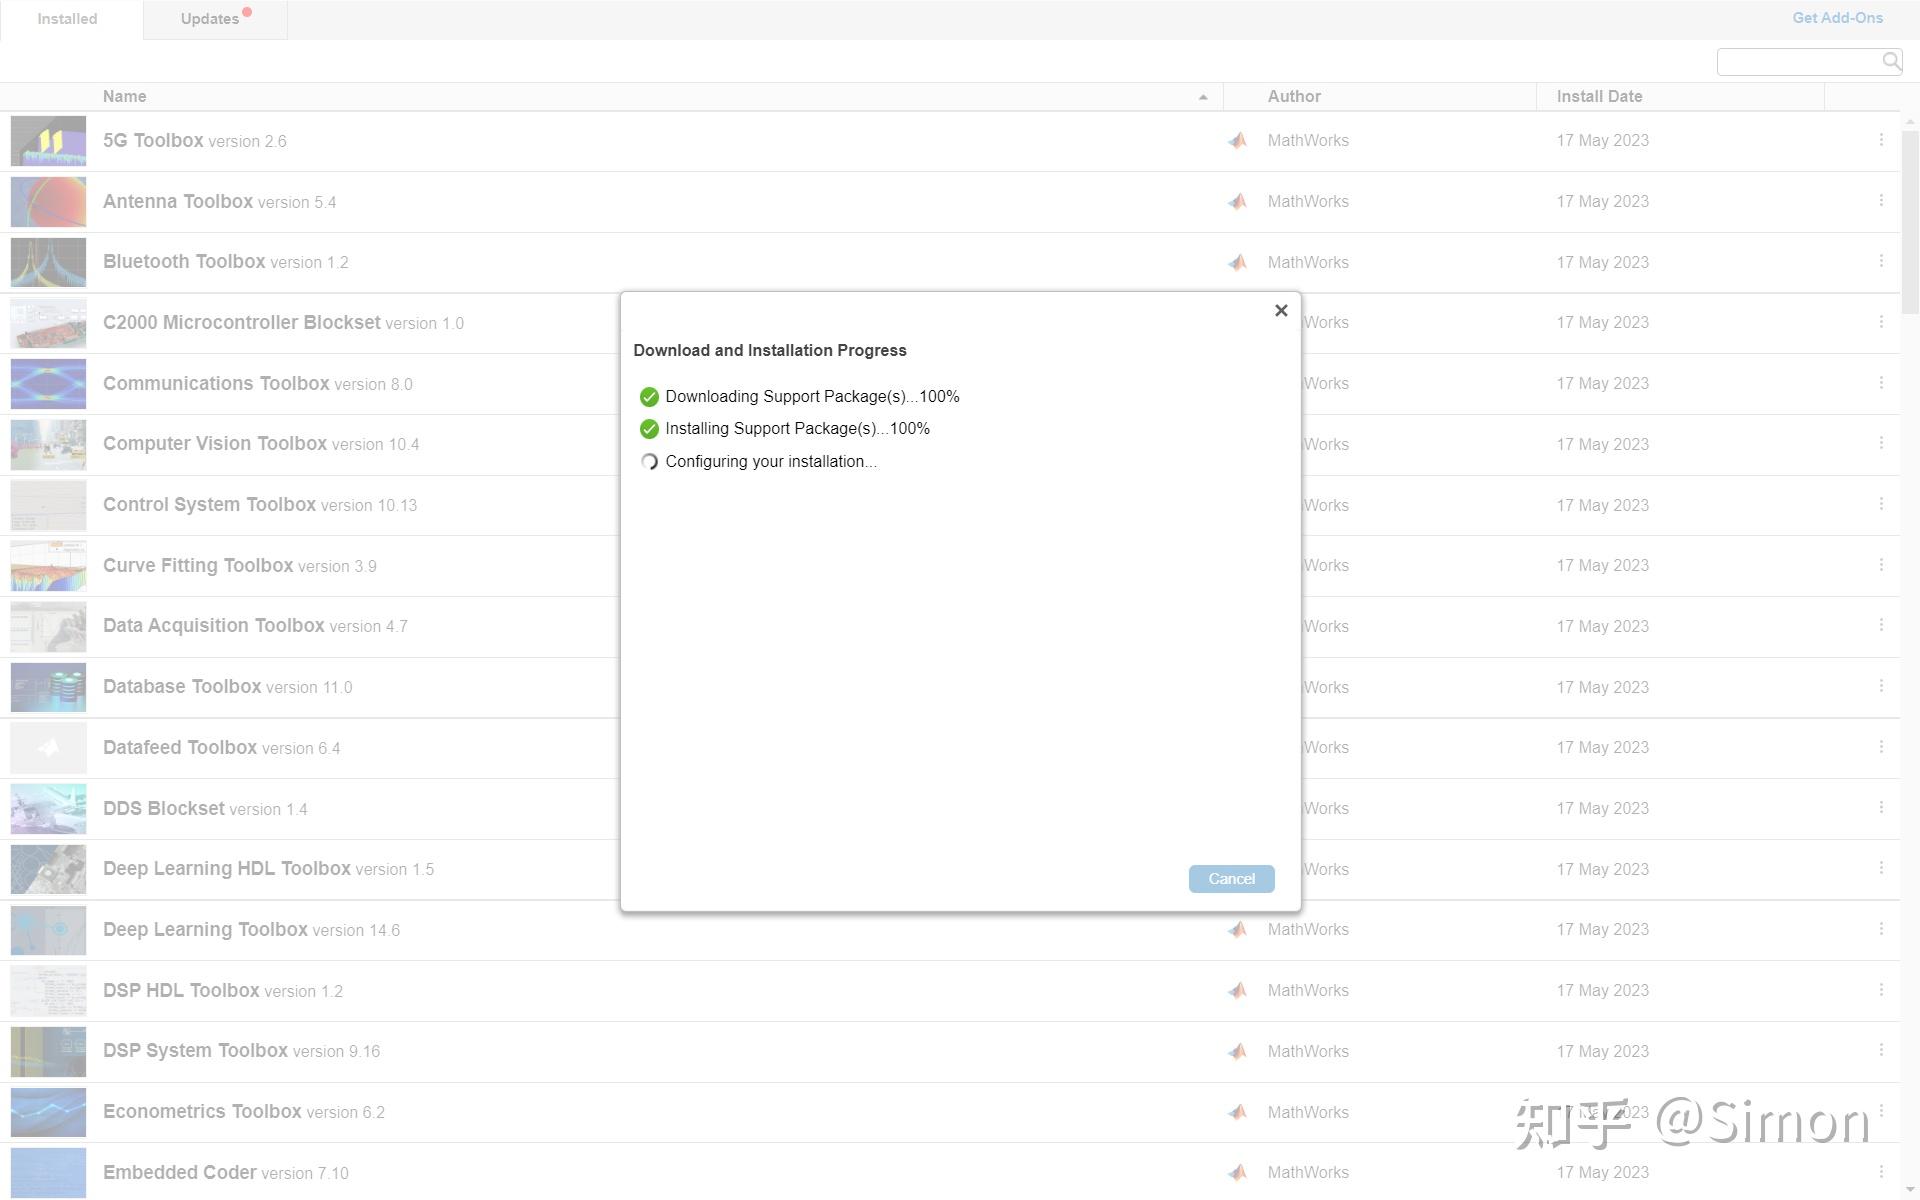
Task: Click in the add-ons search field
Action: (x=1797, y=62)
